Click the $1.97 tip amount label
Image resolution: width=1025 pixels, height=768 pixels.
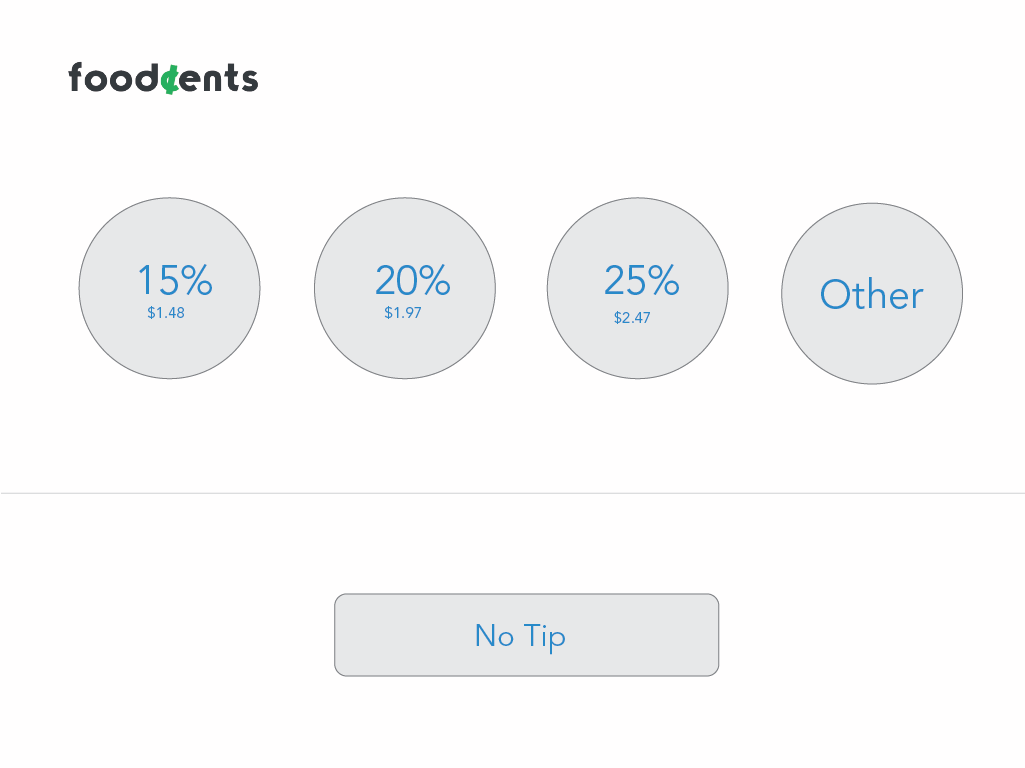point(403,313)
